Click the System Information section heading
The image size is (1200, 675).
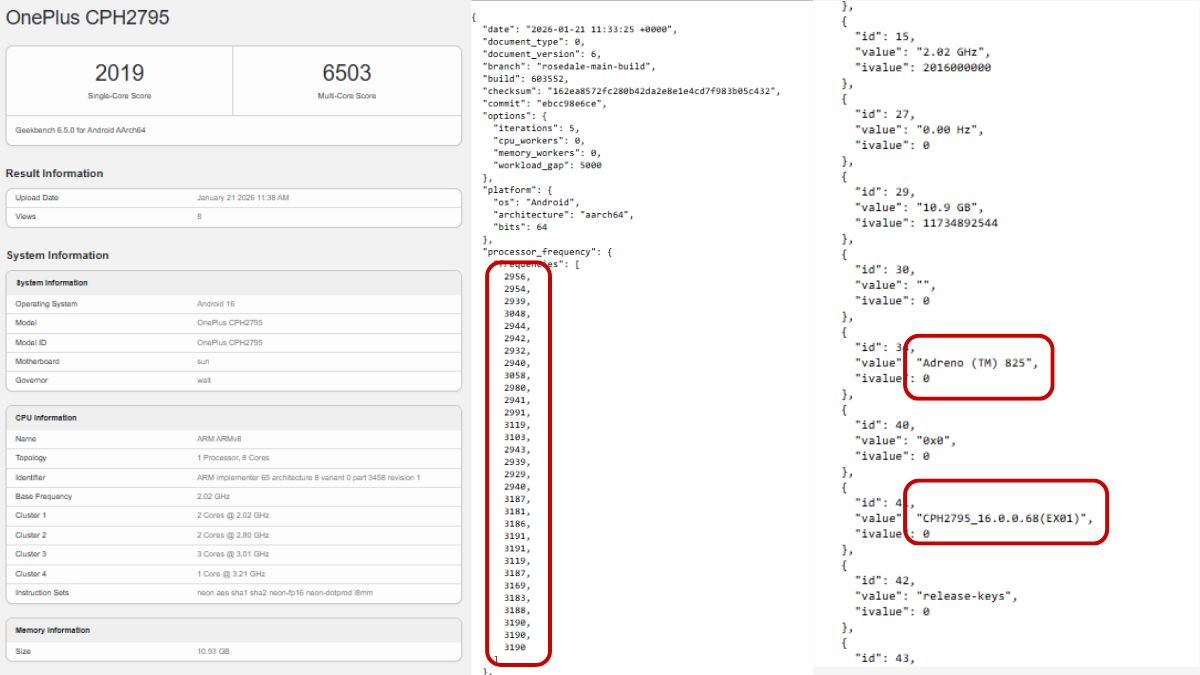click(57, 255)
